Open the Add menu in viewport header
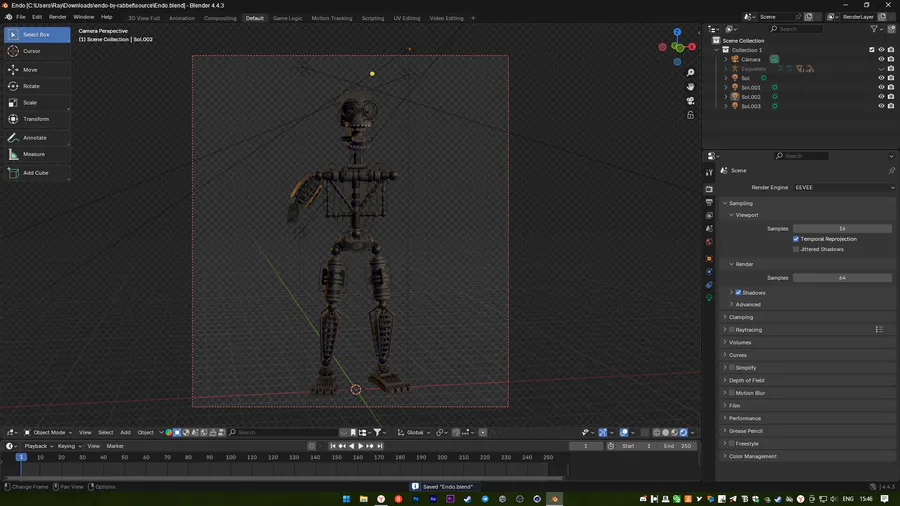Viewport: 900px width, 506px height. tap(125, 433)
